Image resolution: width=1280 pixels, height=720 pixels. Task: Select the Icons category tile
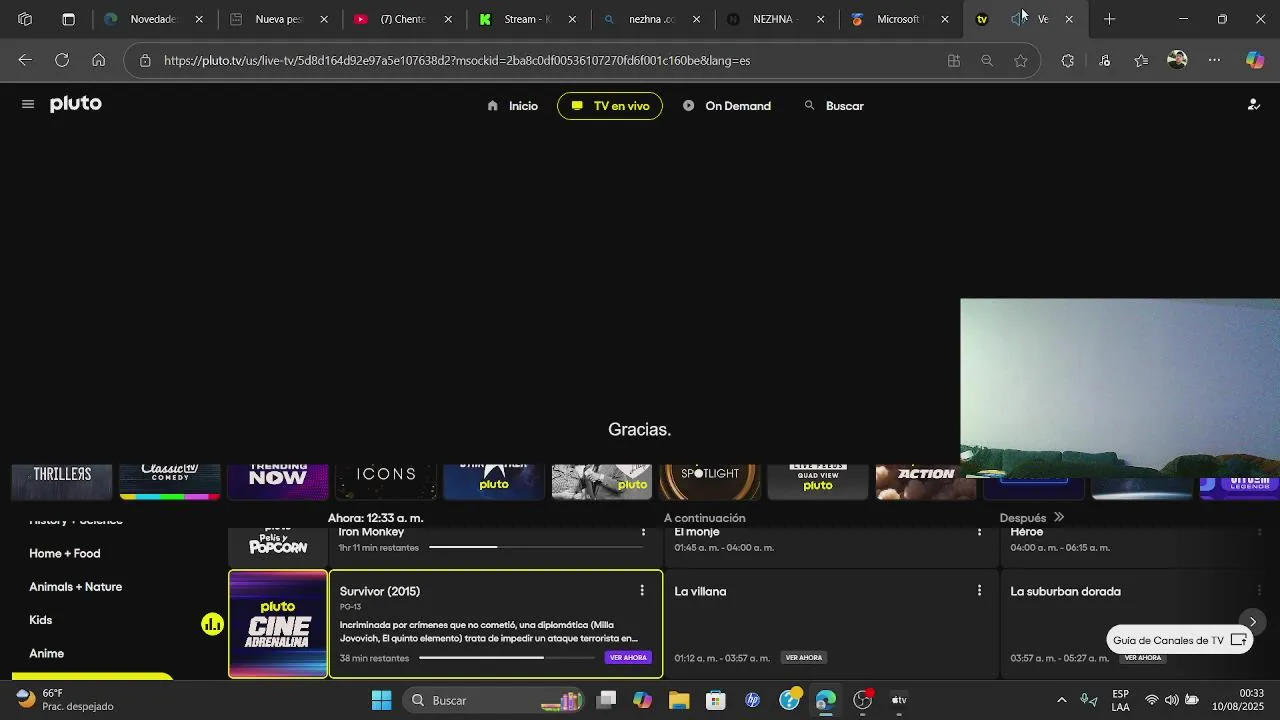pos(386,482)
